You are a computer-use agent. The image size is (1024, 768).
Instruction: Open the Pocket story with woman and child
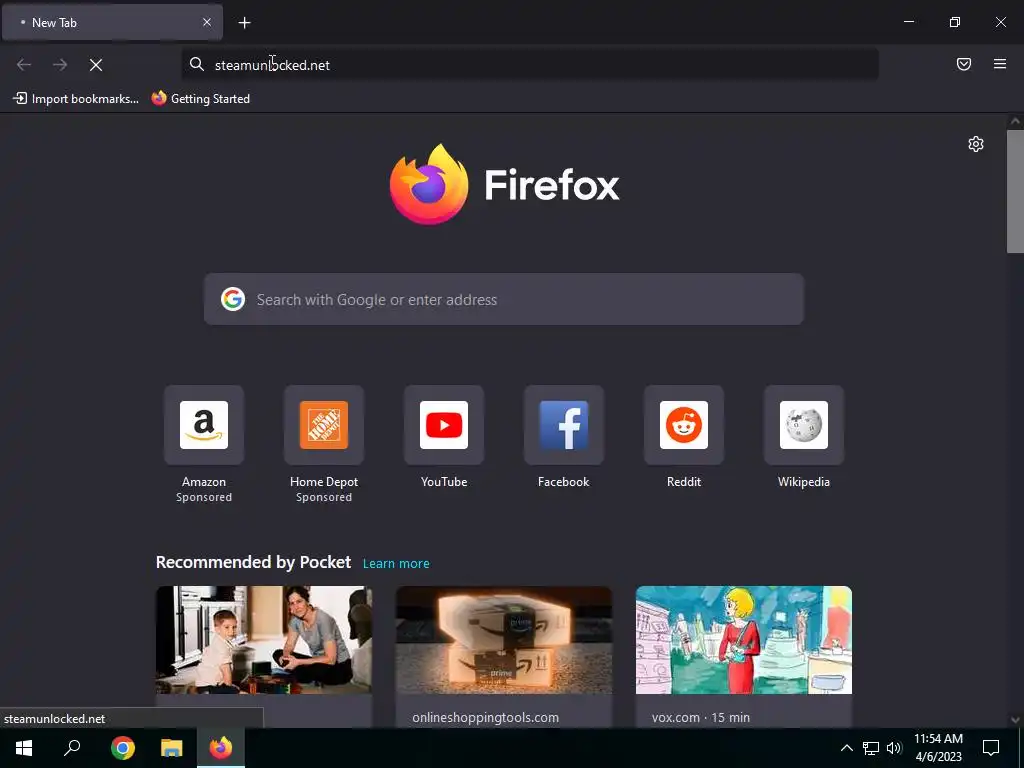[264, 656]
